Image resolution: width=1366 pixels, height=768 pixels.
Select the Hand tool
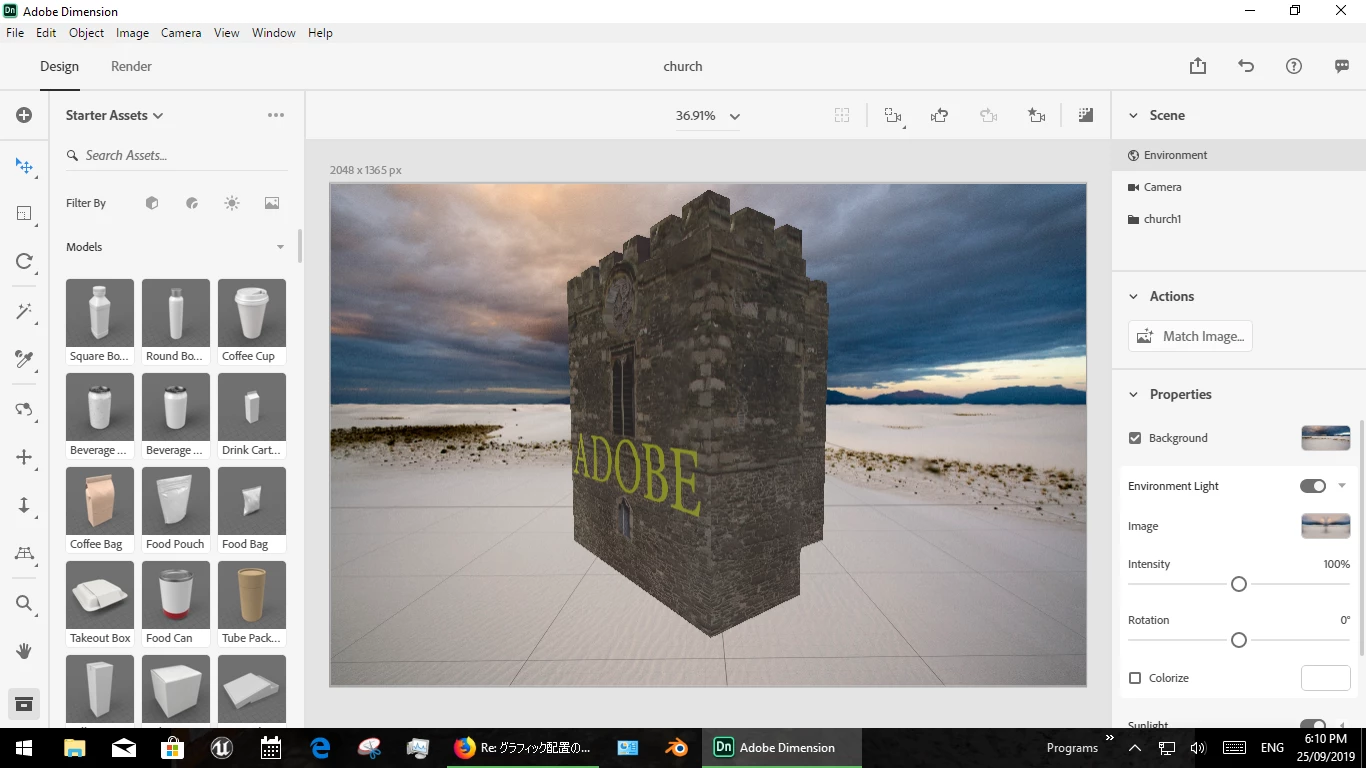(24, 651)
